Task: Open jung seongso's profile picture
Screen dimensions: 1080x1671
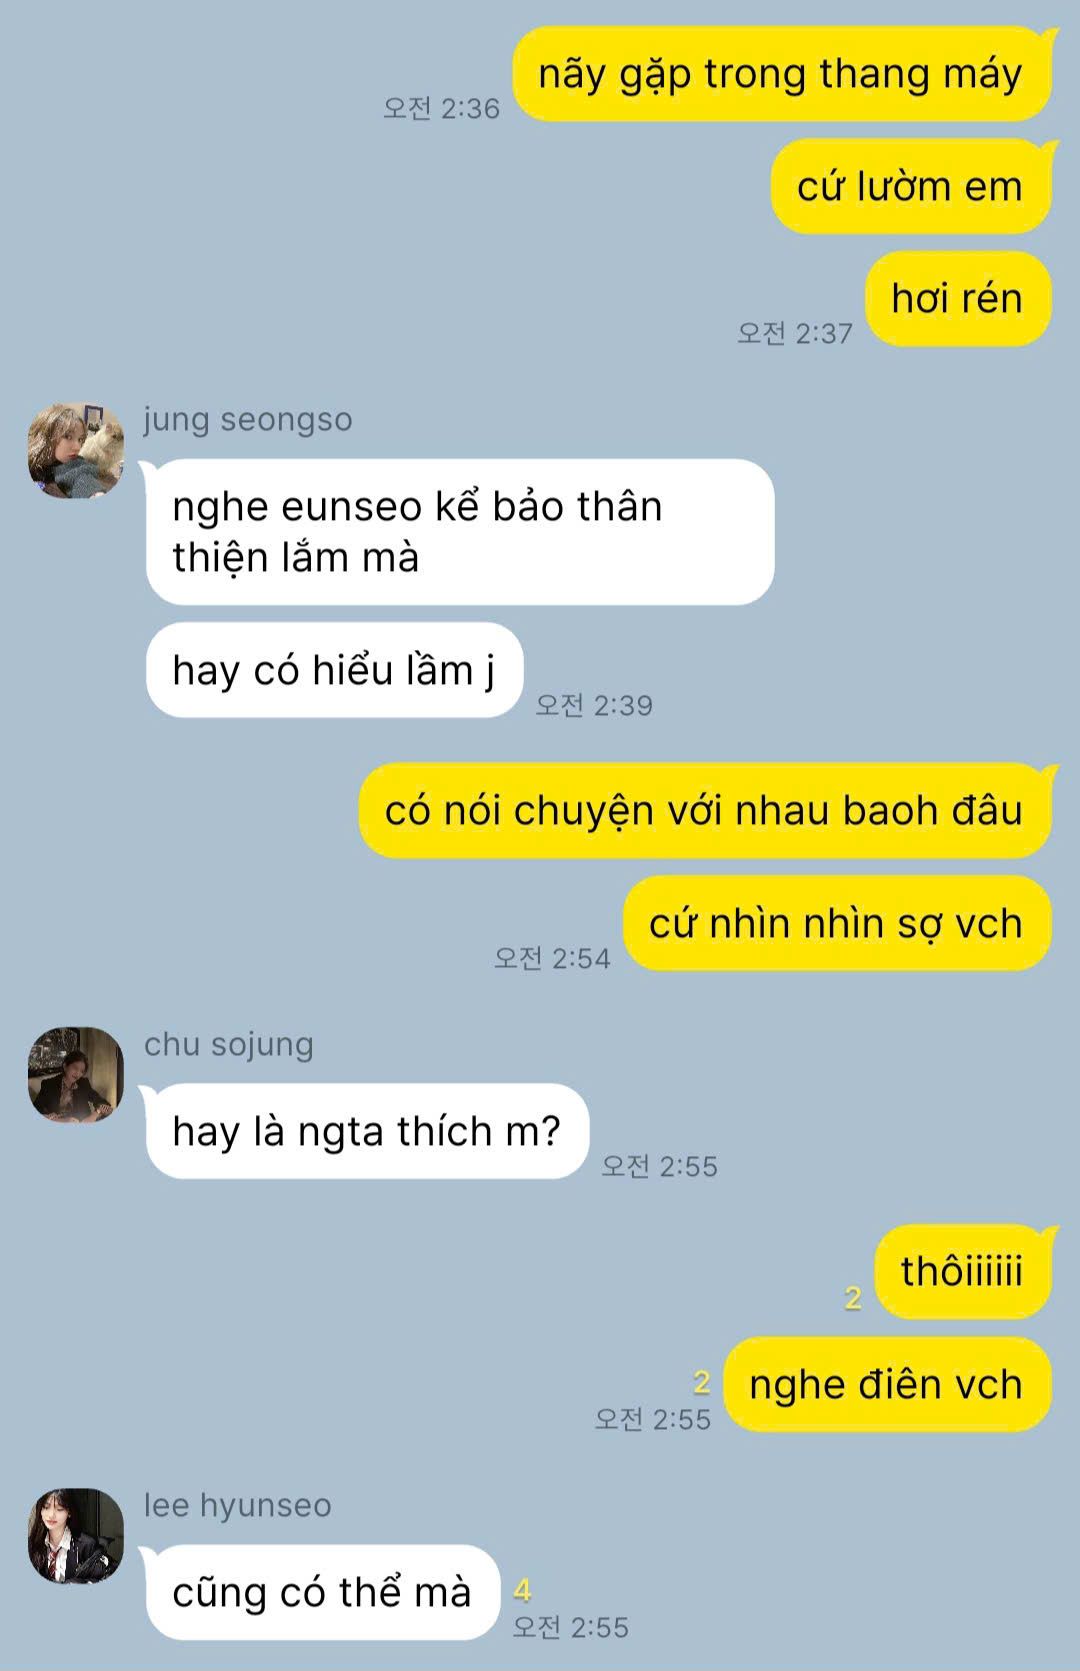Action: tap(76, 450)
